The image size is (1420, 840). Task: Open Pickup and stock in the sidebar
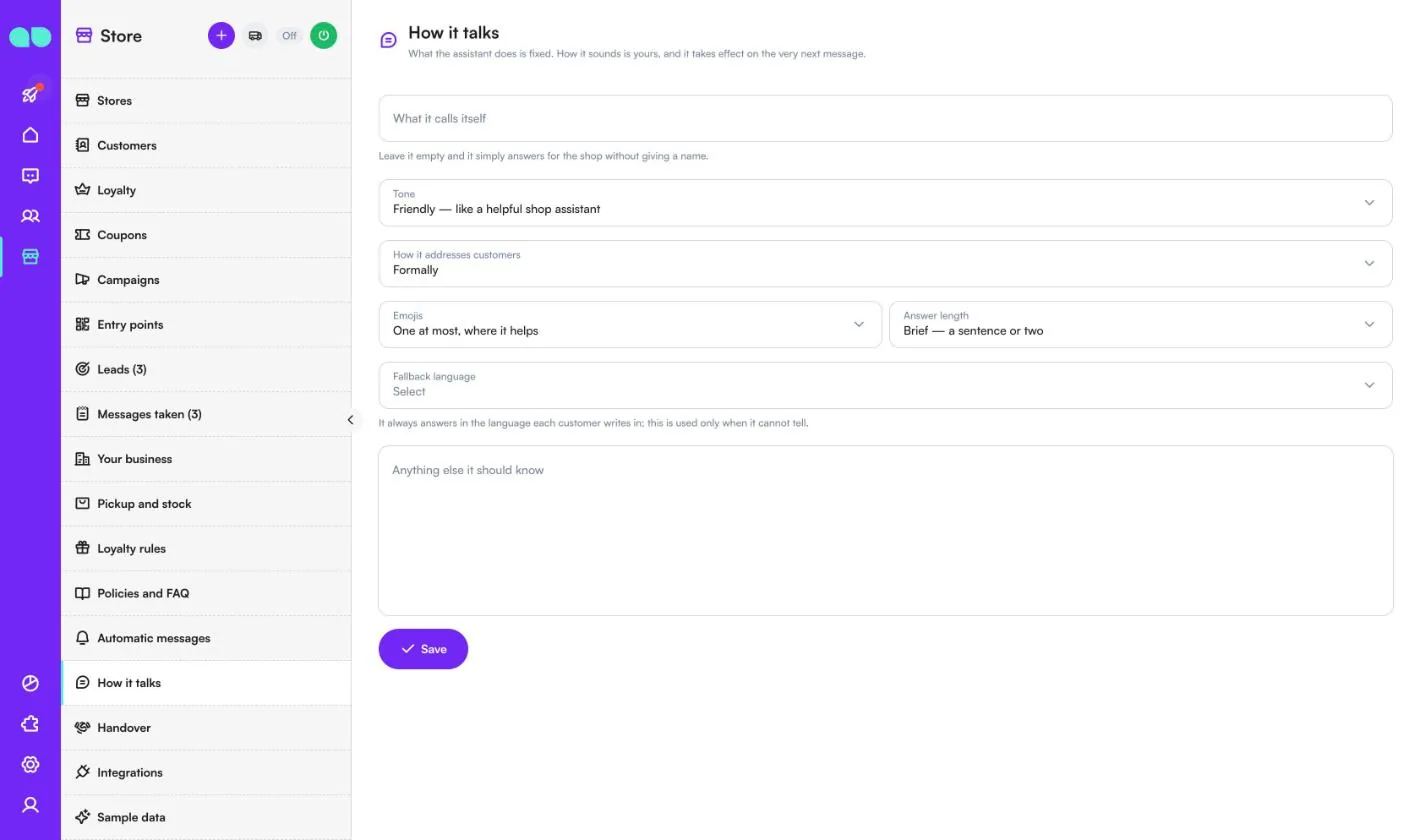(x=206, y=504)
